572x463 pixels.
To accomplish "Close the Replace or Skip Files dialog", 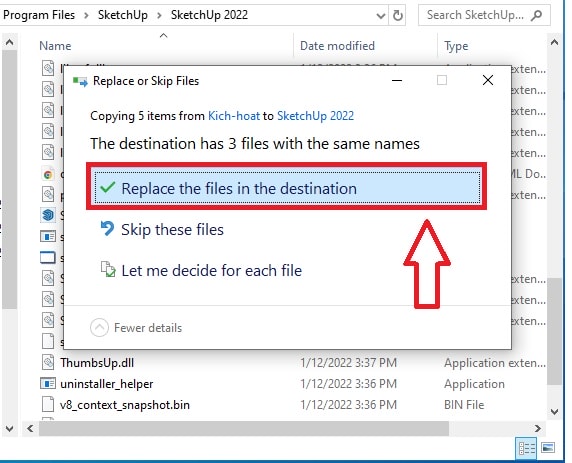I will click(x=488, y=80).
